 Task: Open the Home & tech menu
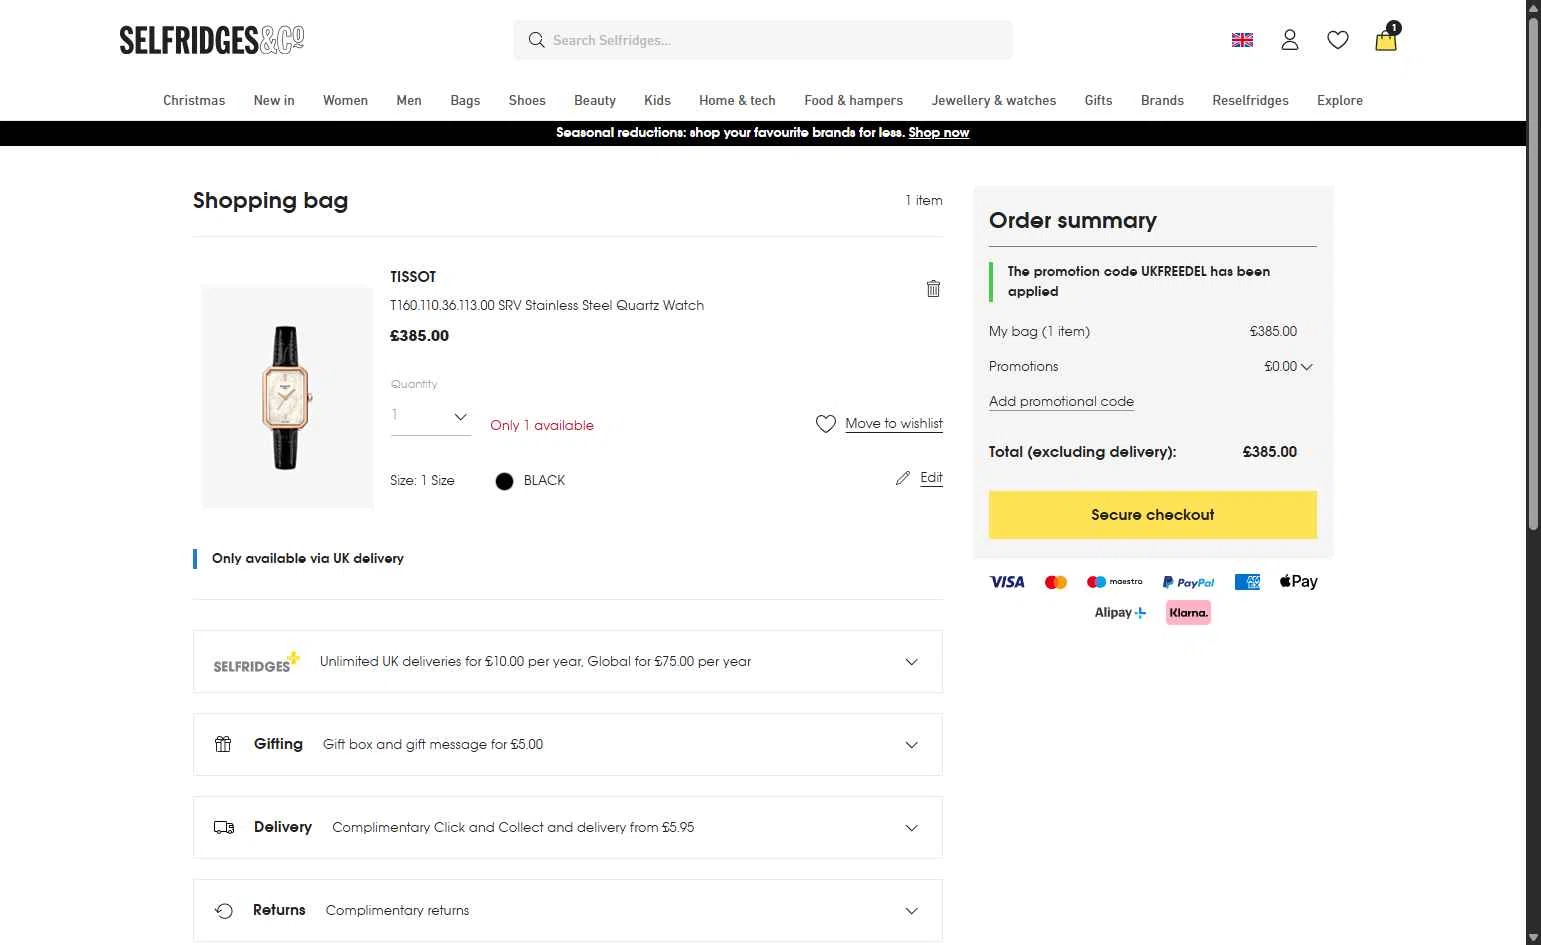737,100
